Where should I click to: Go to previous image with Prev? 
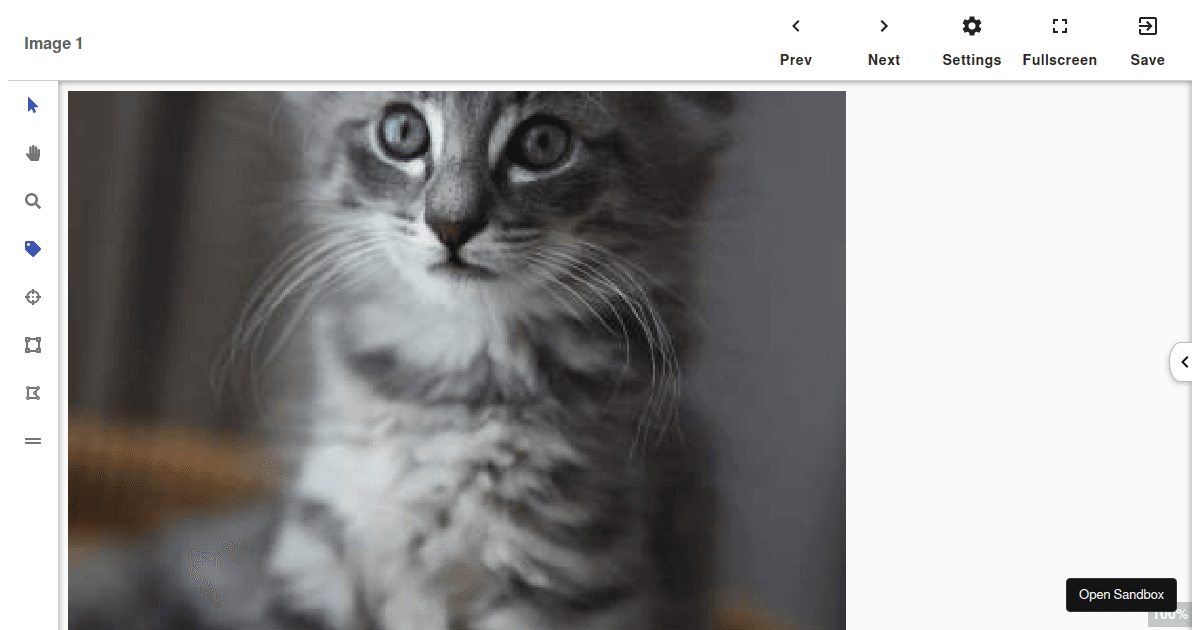click(796, 42)
